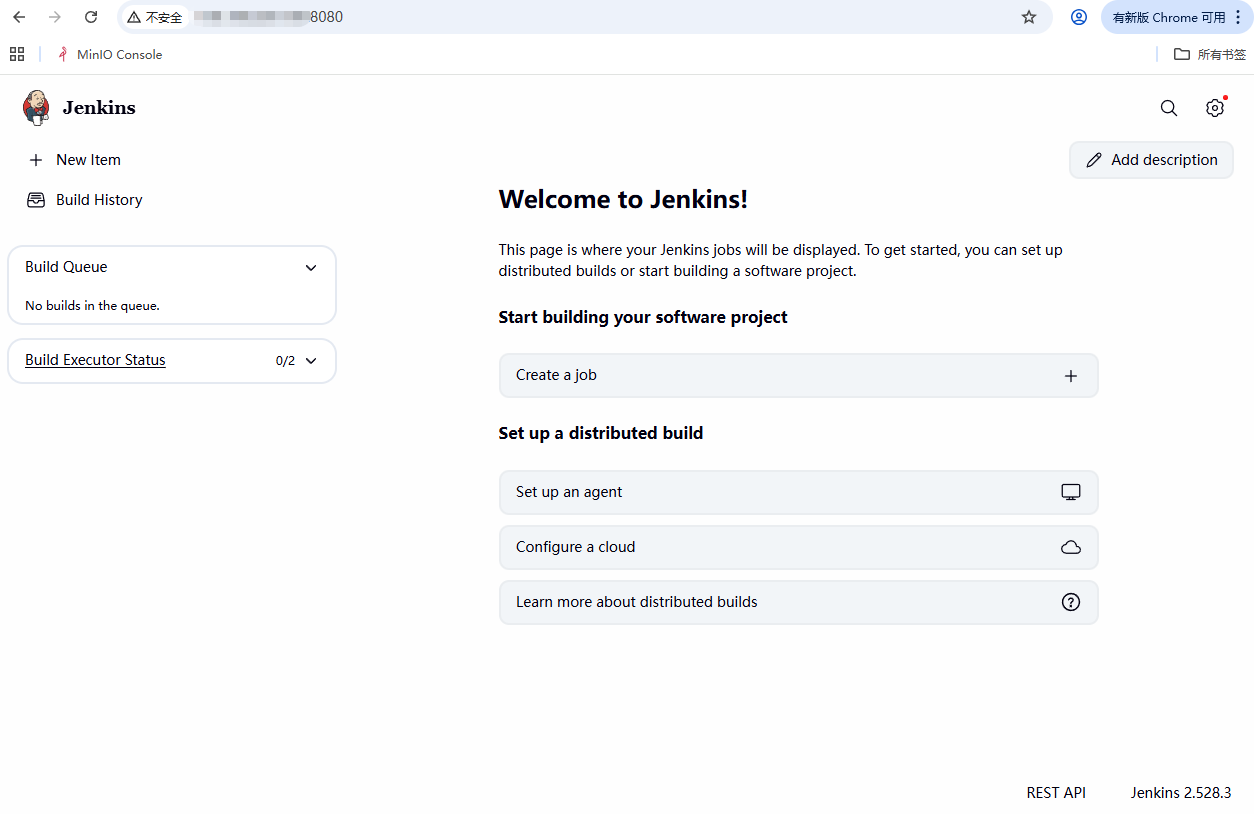1254x814 pixels.
Task: Click the cloud icon in Configure a cloud
Action: [1071, 547]
